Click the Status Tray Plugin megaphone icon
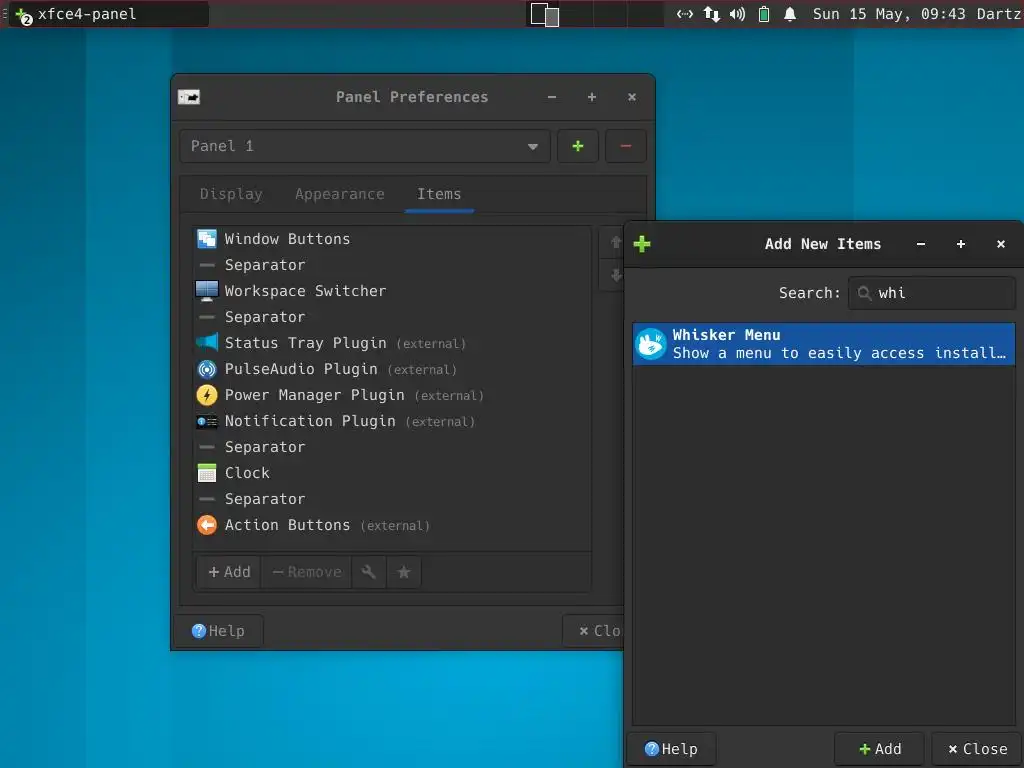1024x768 pixels. [x=206, y=343]
